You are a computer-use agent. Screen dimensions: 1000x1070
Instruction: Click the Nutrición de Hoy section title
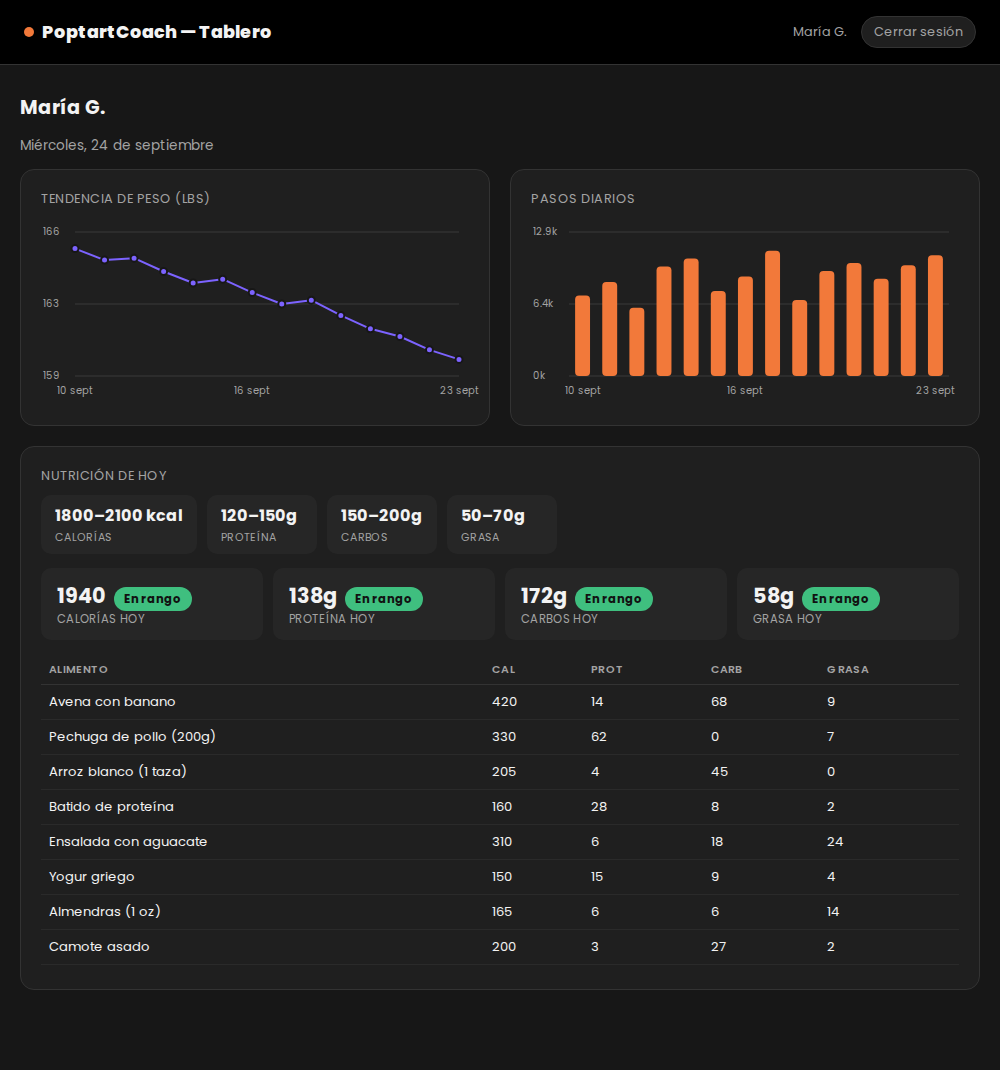(x=104, y=476)
